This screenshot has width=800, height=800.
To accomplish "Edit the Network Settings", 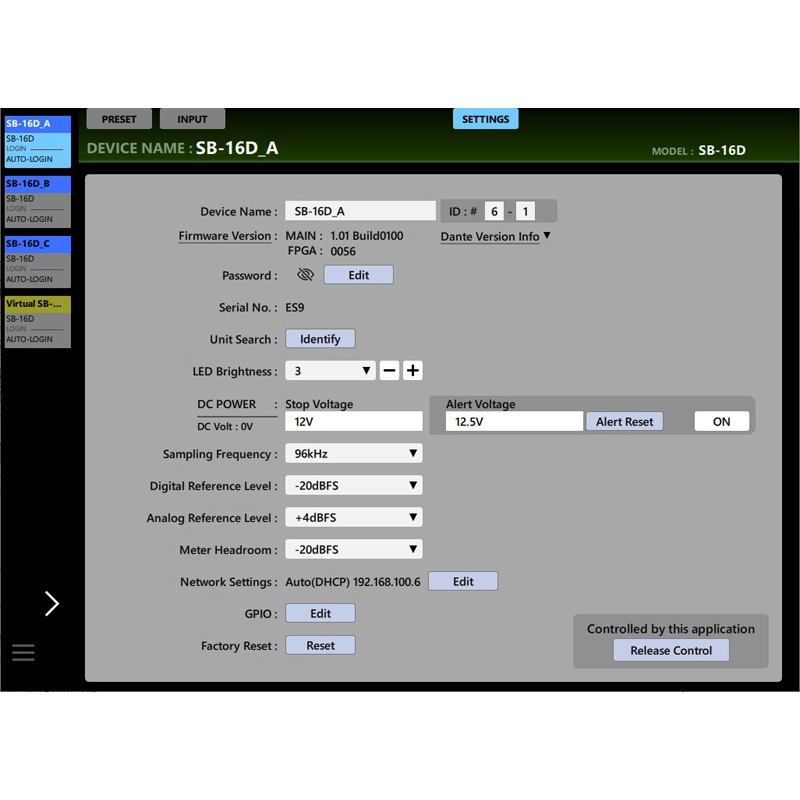I will tap(463, 581).
